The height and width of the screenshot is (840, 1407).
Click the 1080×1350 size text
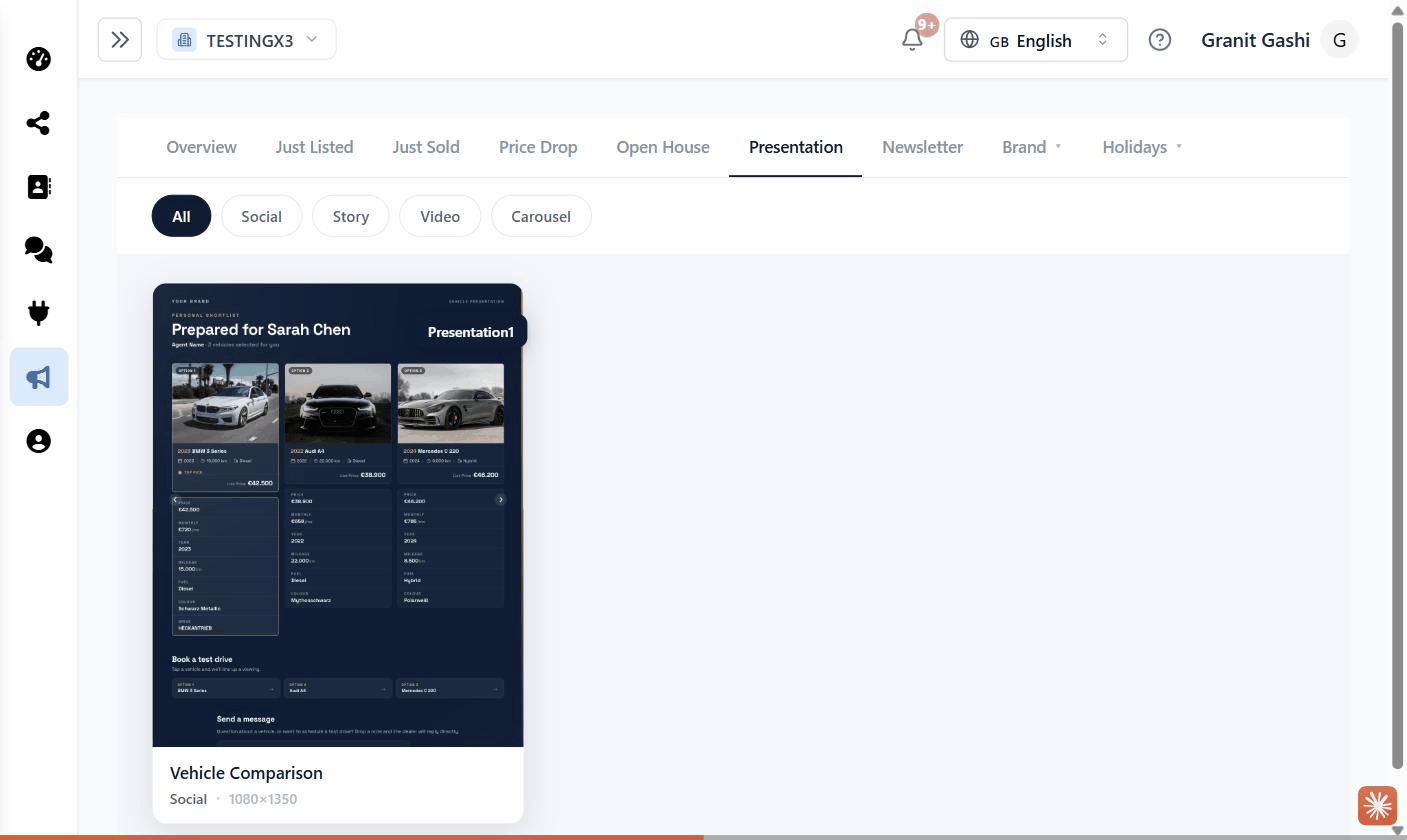click(x=263, y=799)
